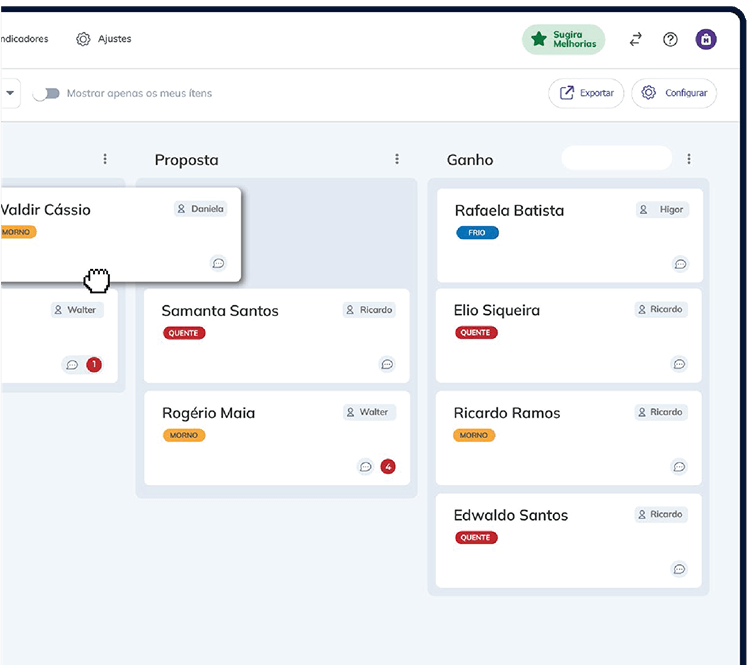Viewport: 749px width, 665px height.
Task: Click the purple user profile icon
Action: coord(706,40)
